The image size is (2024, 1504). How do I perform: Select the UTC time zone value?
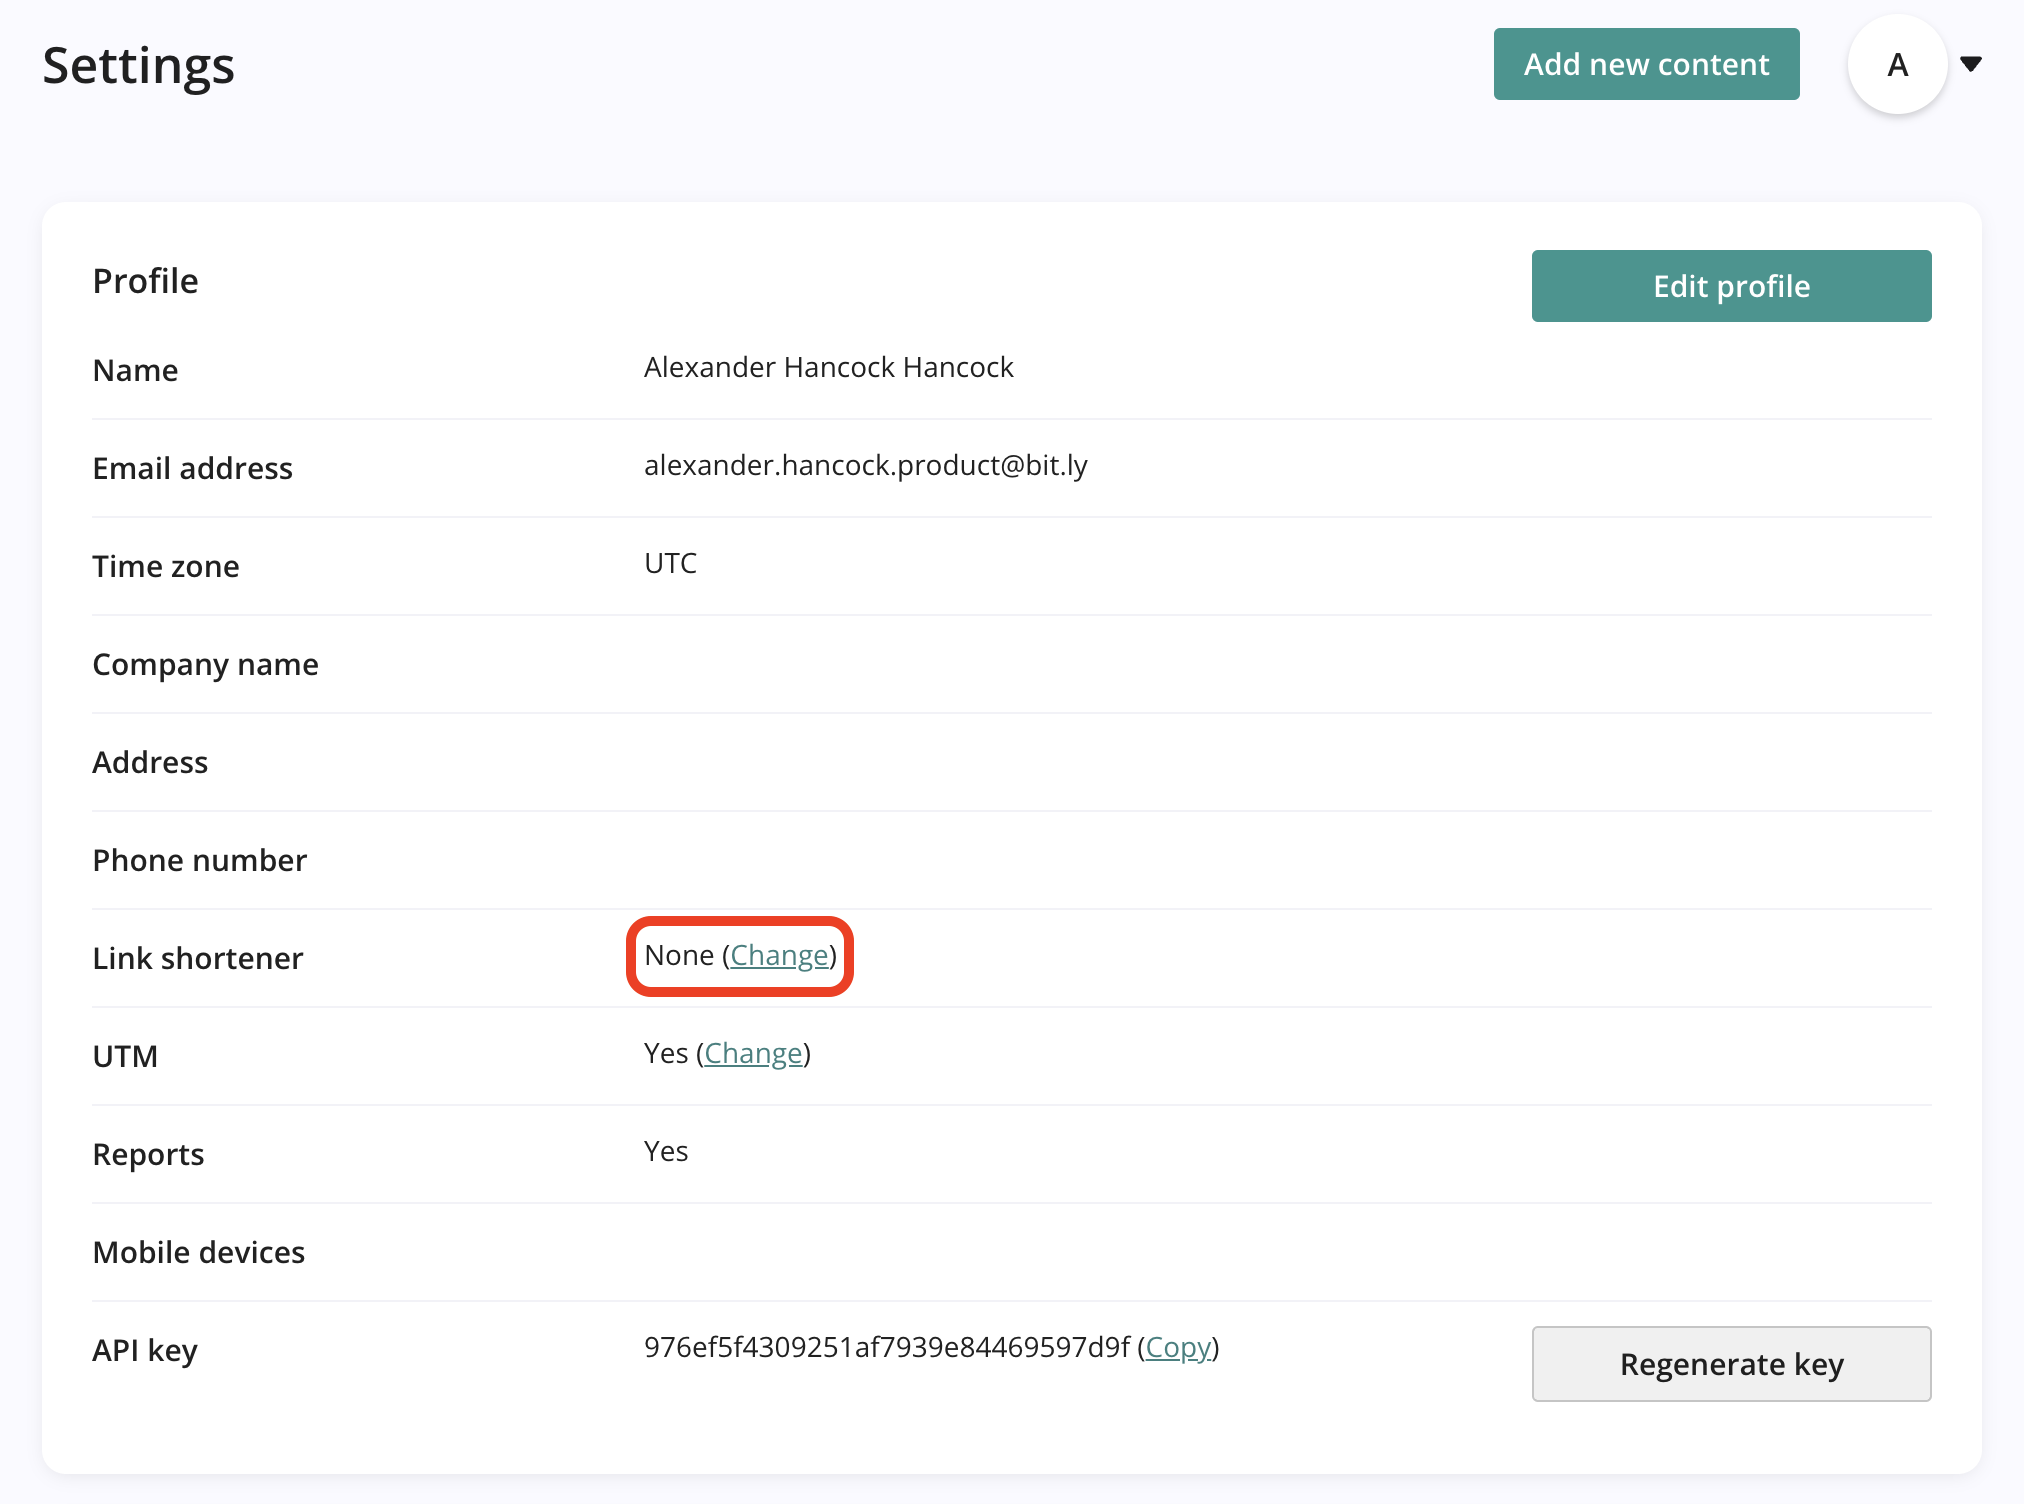tap(669, 563)
